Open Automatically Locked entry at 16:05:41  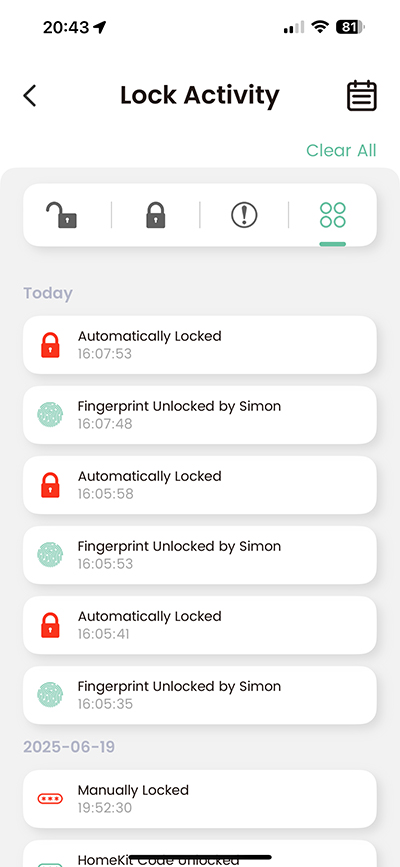200,625
